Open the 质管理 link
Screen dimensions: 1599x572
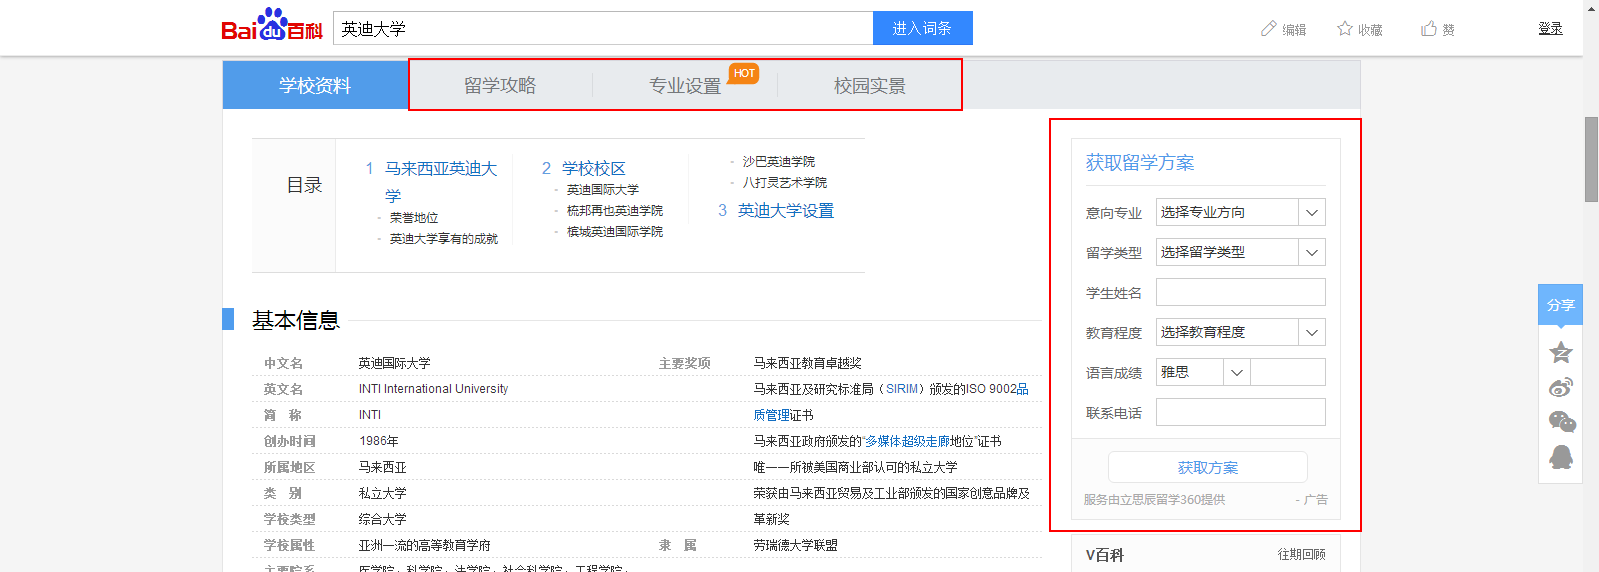[x=771, y=415]
